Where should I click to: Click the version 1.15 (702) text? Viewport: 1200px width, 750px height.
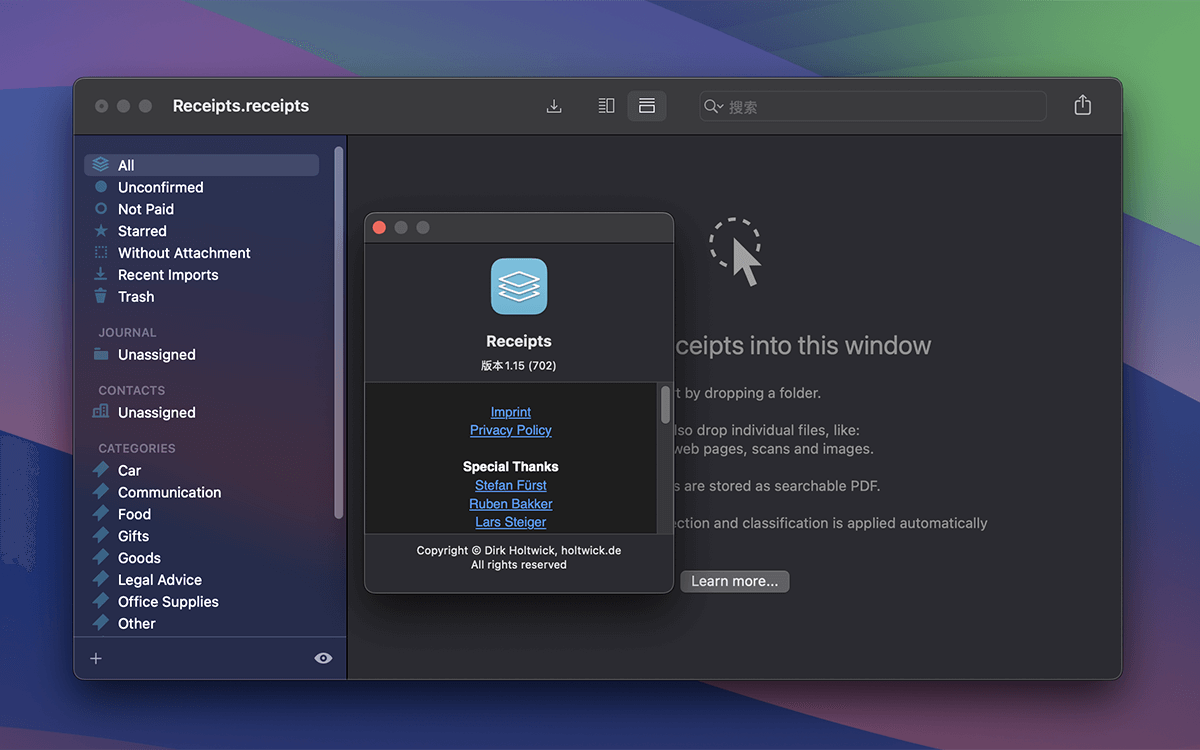point(519,366)
